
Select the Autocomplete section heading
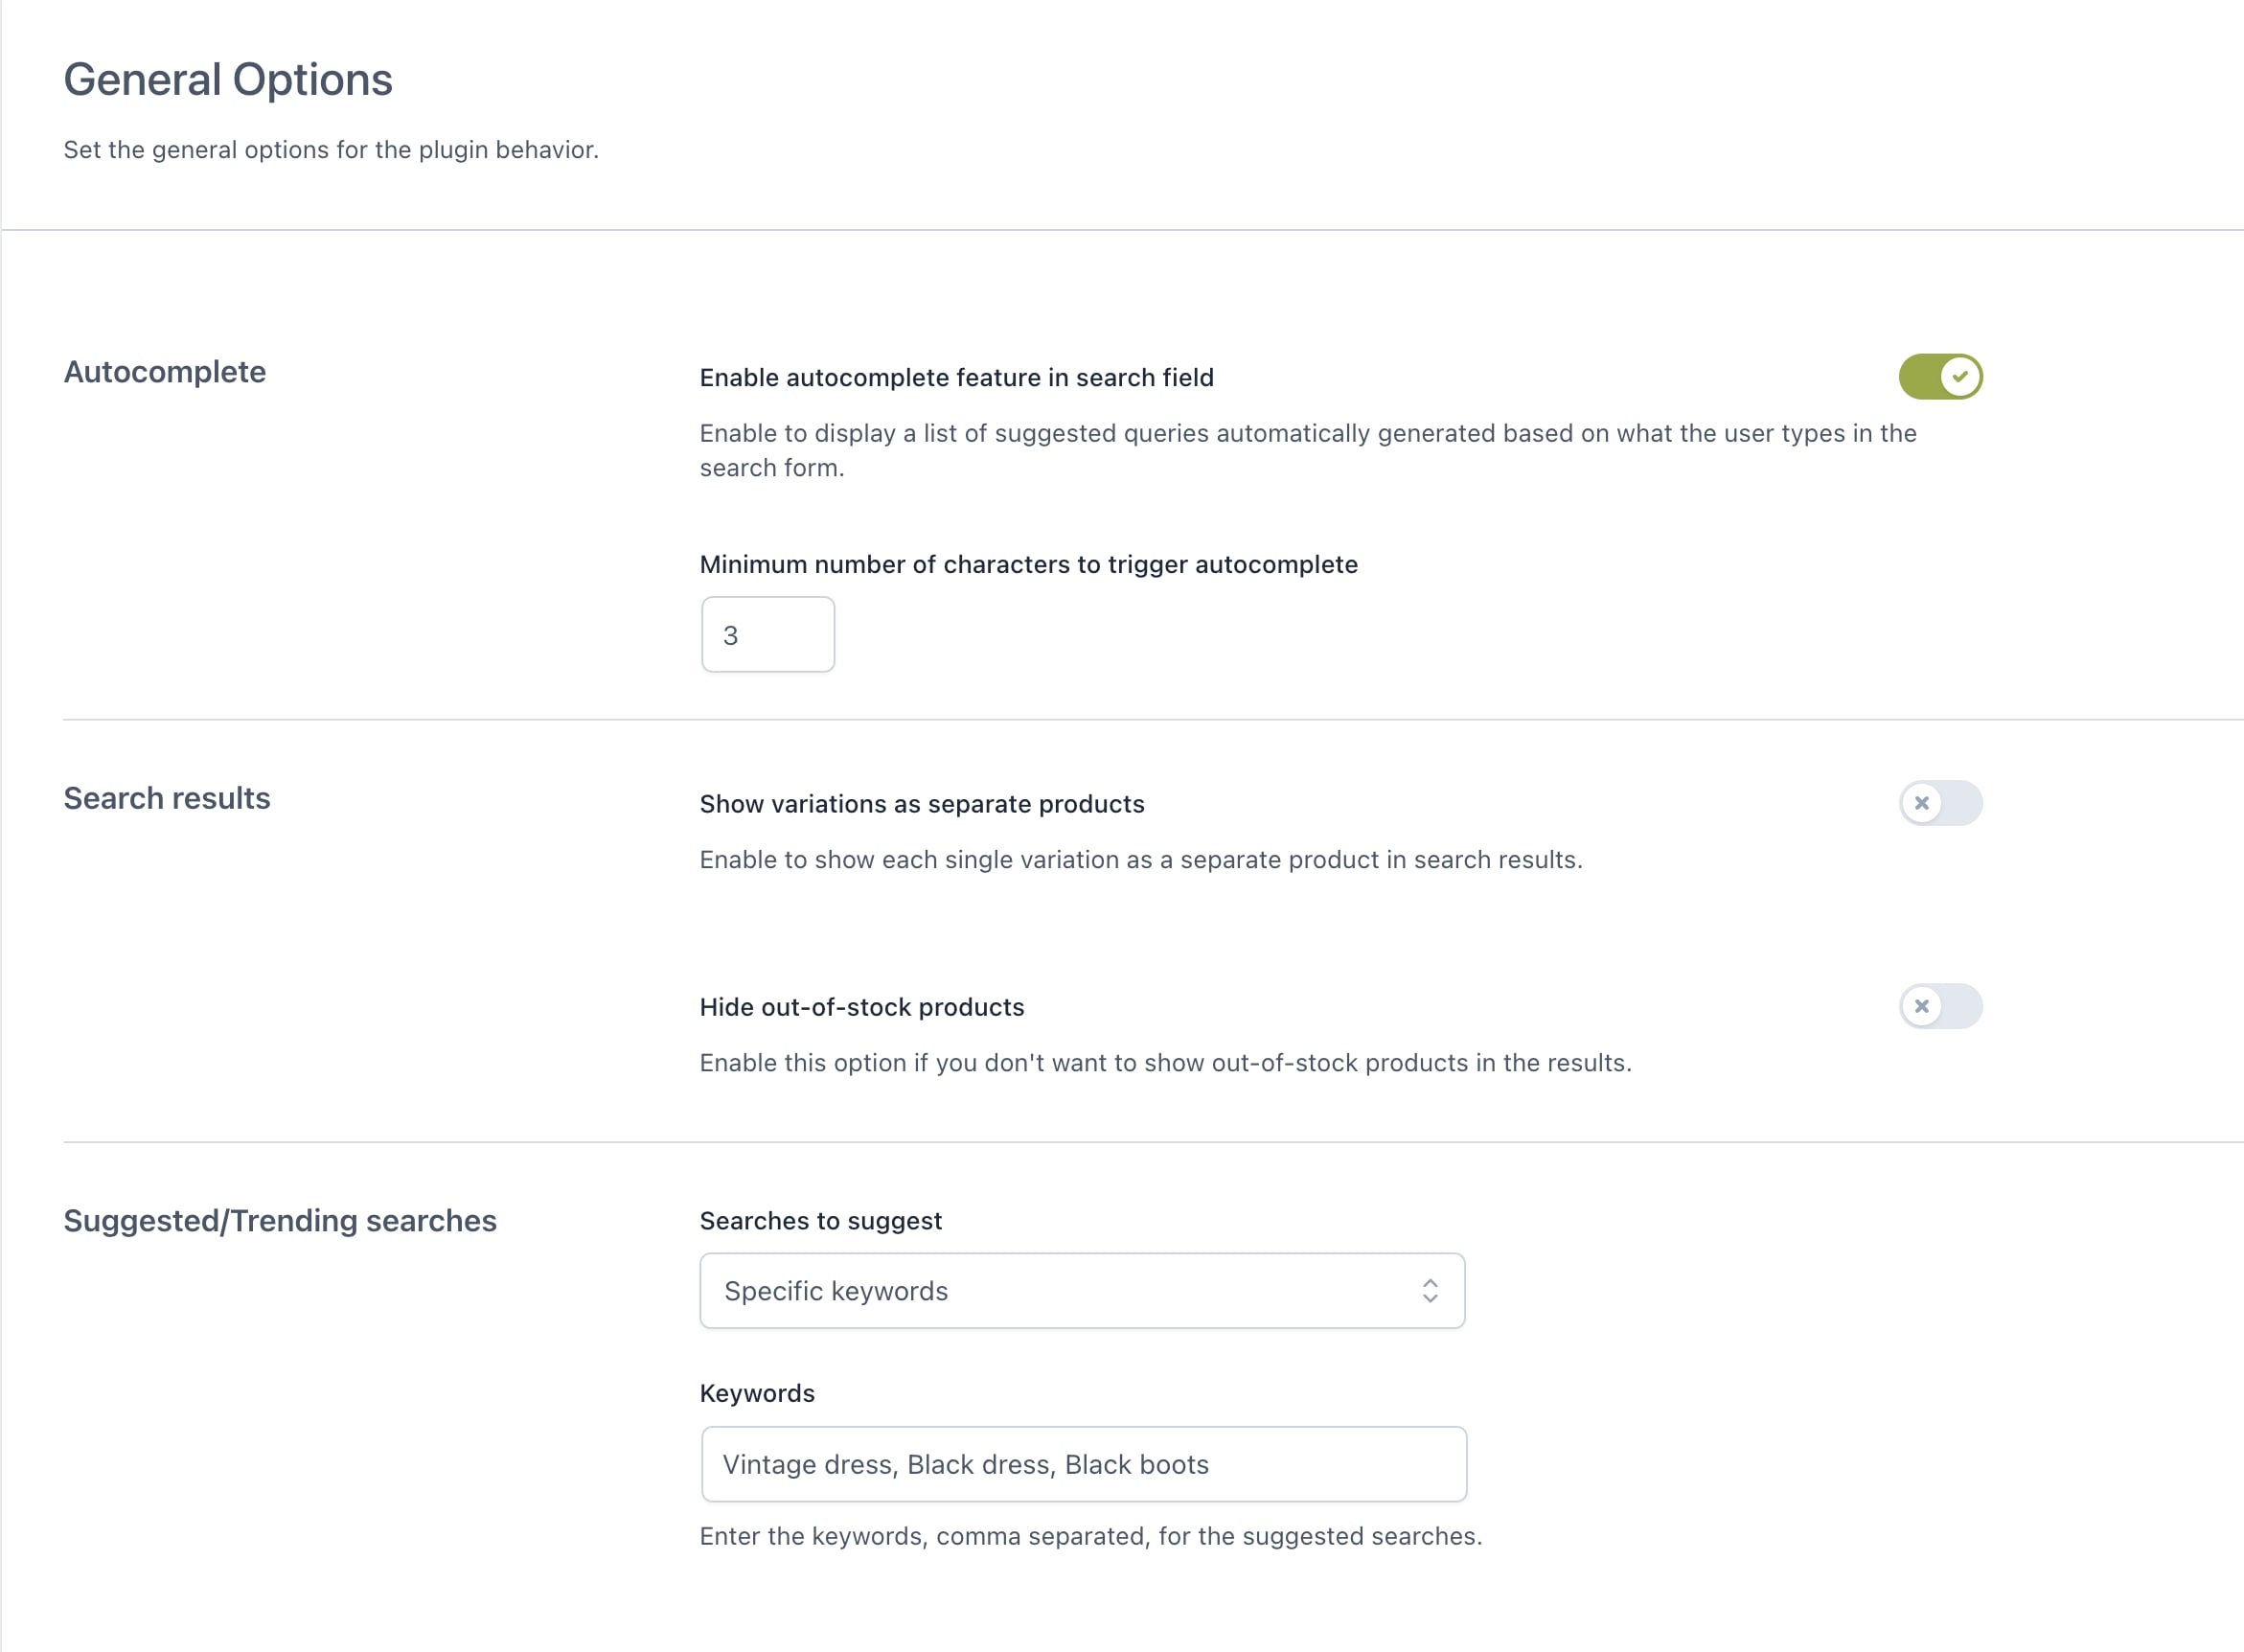pyautogui.click(x=165, y=372)
